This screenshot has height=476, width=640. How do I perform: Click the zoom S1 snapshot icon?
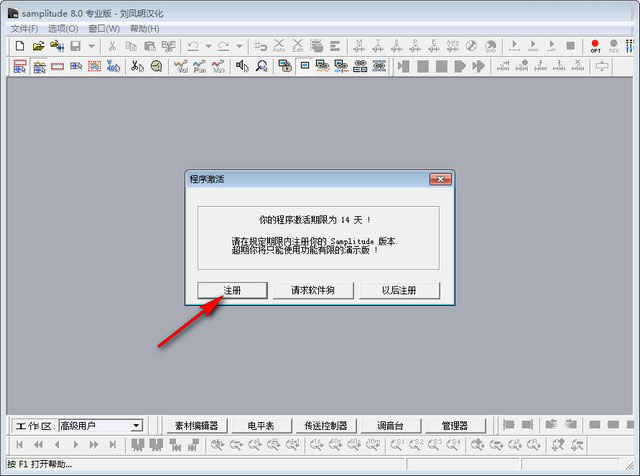(x=397, y=444)
